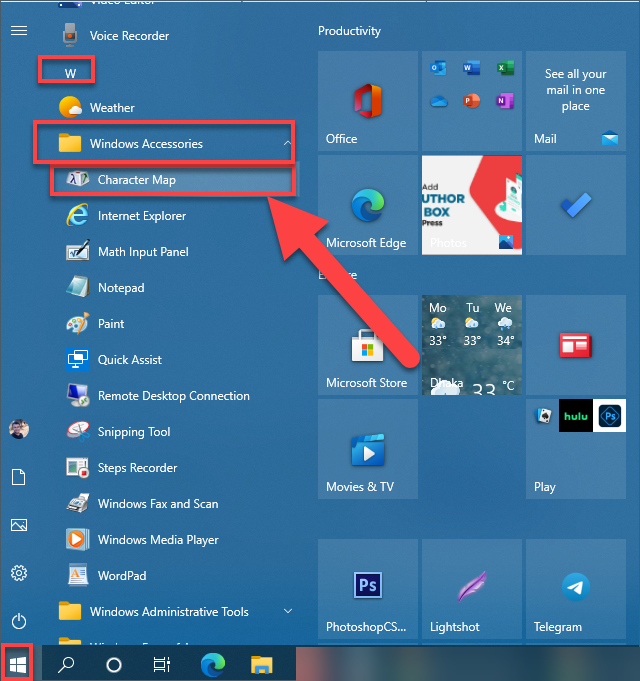Open taskbar Search magnifier
The height and width of the screenshot is (681, 640).
[x=66, y=664]
